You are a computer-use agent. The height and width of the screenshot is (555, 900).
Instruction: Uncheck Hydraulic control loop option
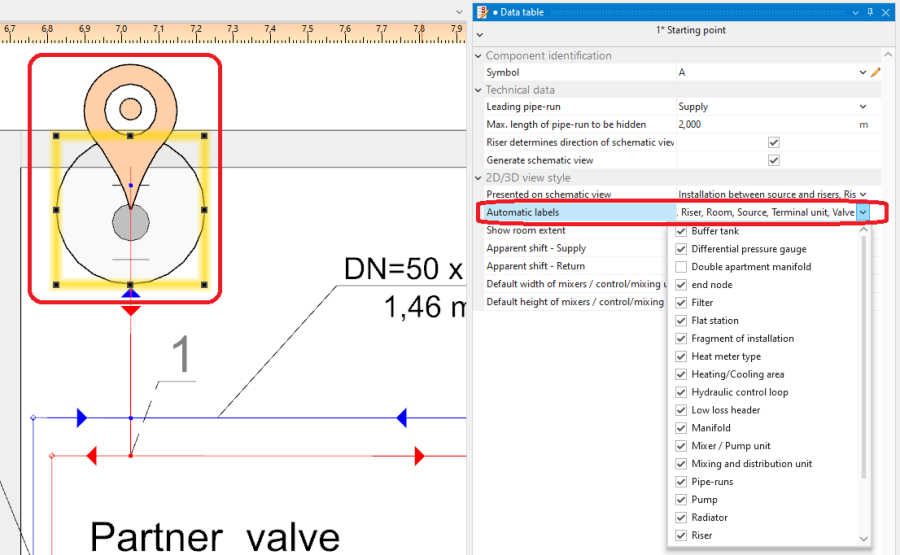pyautogui.click(x=681, y=392)
